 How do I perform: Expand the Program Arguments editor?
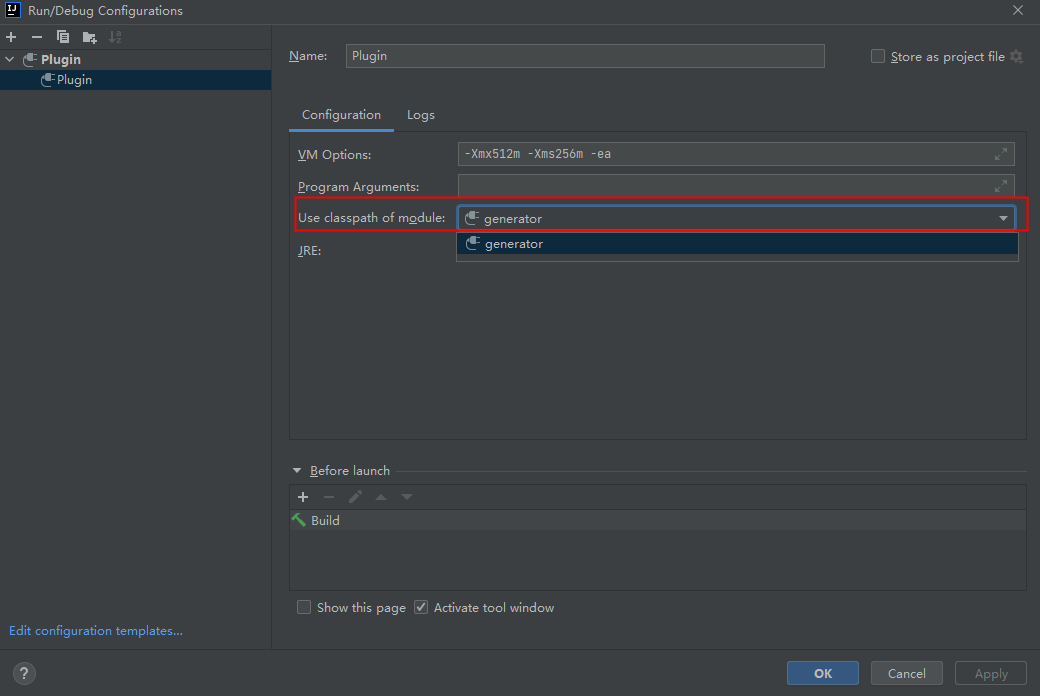click(1001, 186)
